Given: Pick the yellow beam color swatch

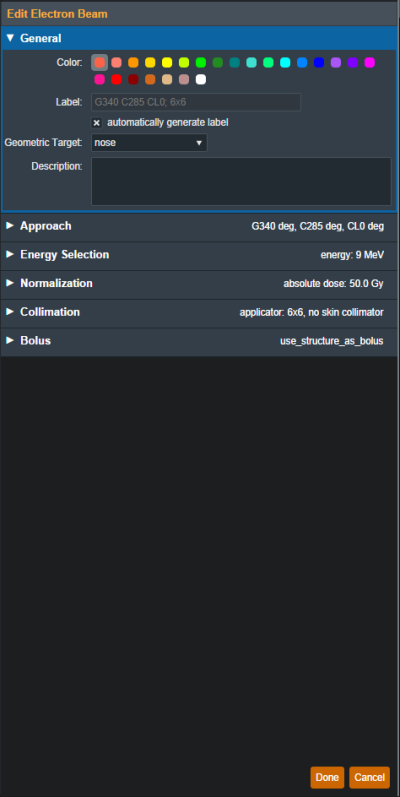Looking at the screenshot, I should coord(167,63).
